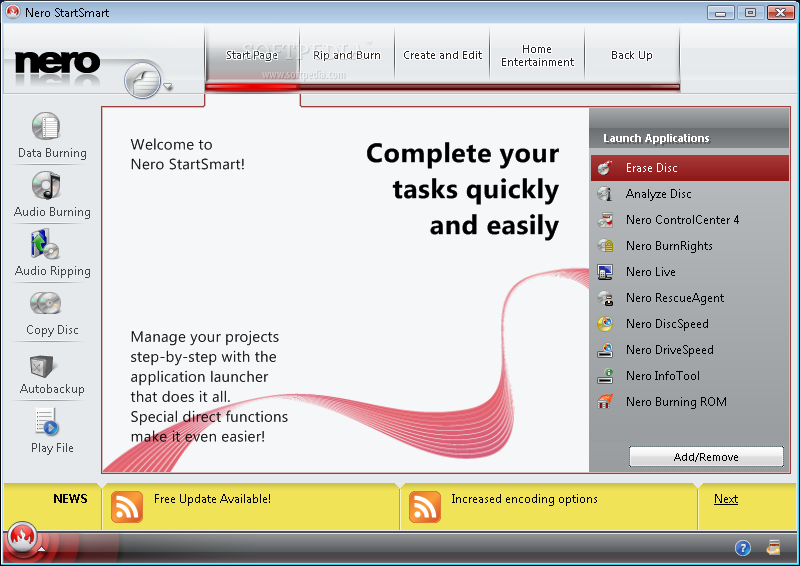
Task: Expand the dropdown arrow beside the Nero orb
Action: click(x=169, y=87)
